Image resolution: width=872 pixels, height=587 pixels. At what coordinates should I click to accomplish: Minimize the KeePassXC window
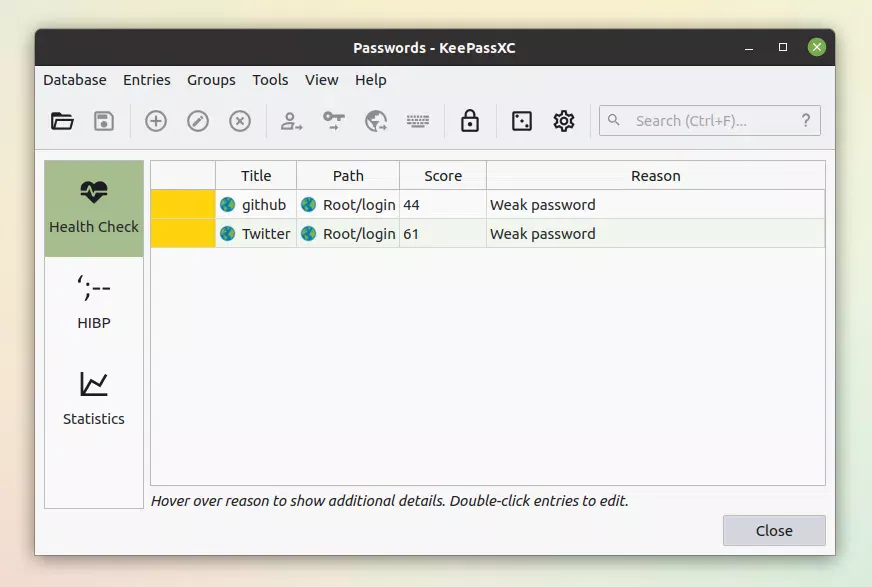[749, 48]
